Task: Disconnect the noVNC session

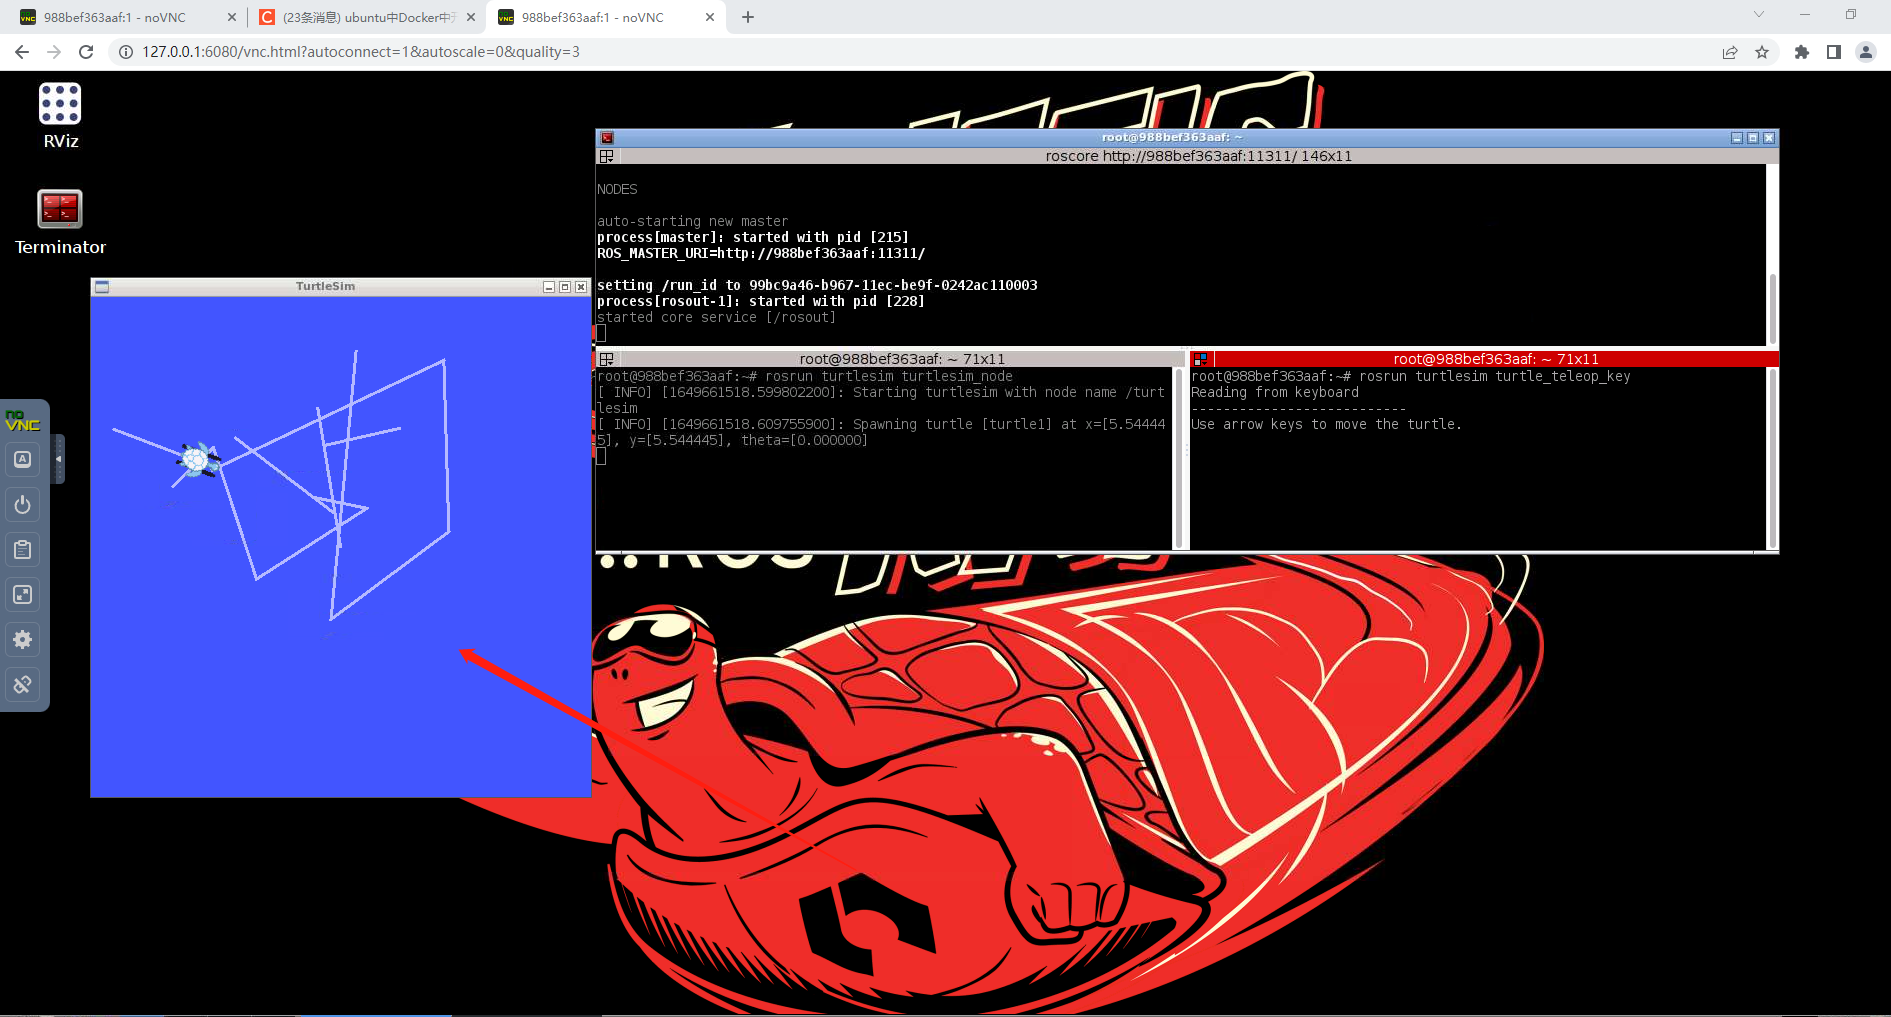Action: click(x=22, y=685)
